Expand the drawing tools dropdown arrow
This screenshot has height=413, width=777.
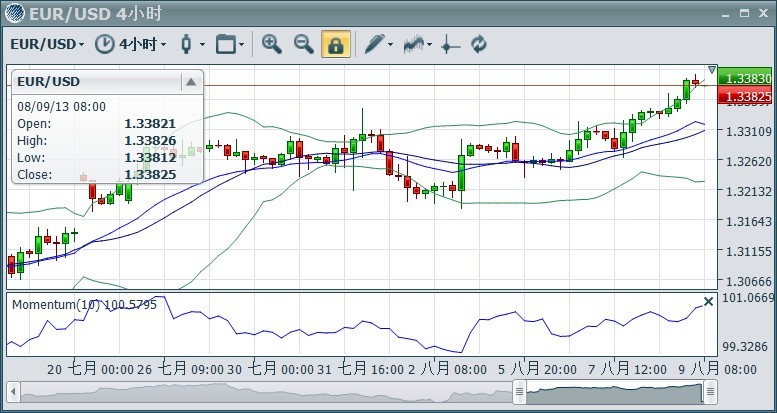point(390,45)
